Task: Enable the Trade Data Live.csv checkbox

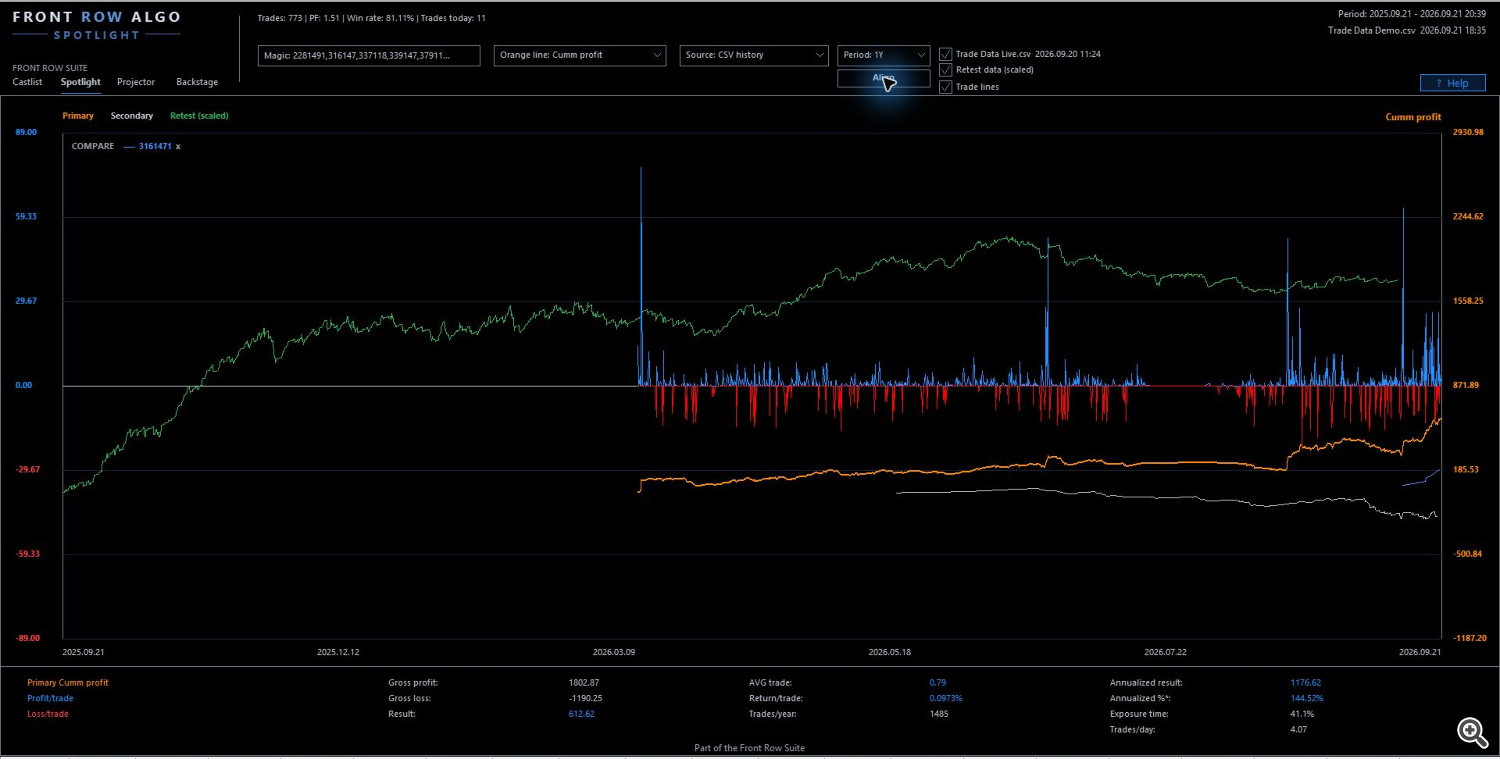Action: pos(946,55)
